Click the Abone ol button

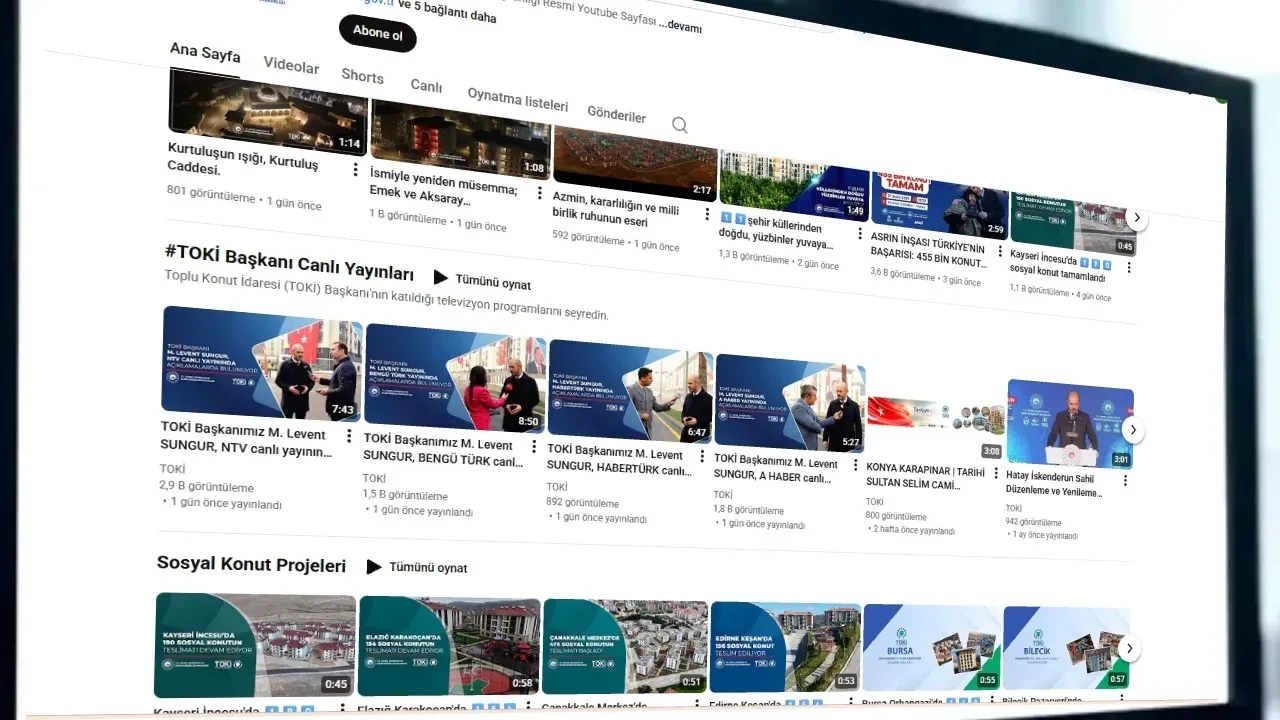pyautogui.click(x=377, y=34)
